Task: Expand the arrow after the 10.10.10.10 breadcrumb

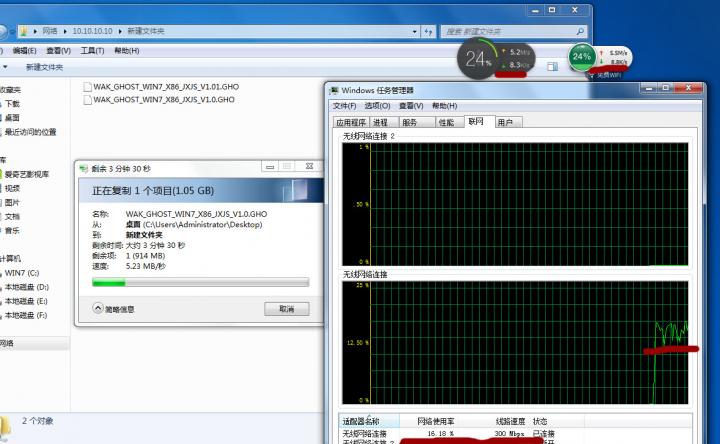Action: point(120,31)
